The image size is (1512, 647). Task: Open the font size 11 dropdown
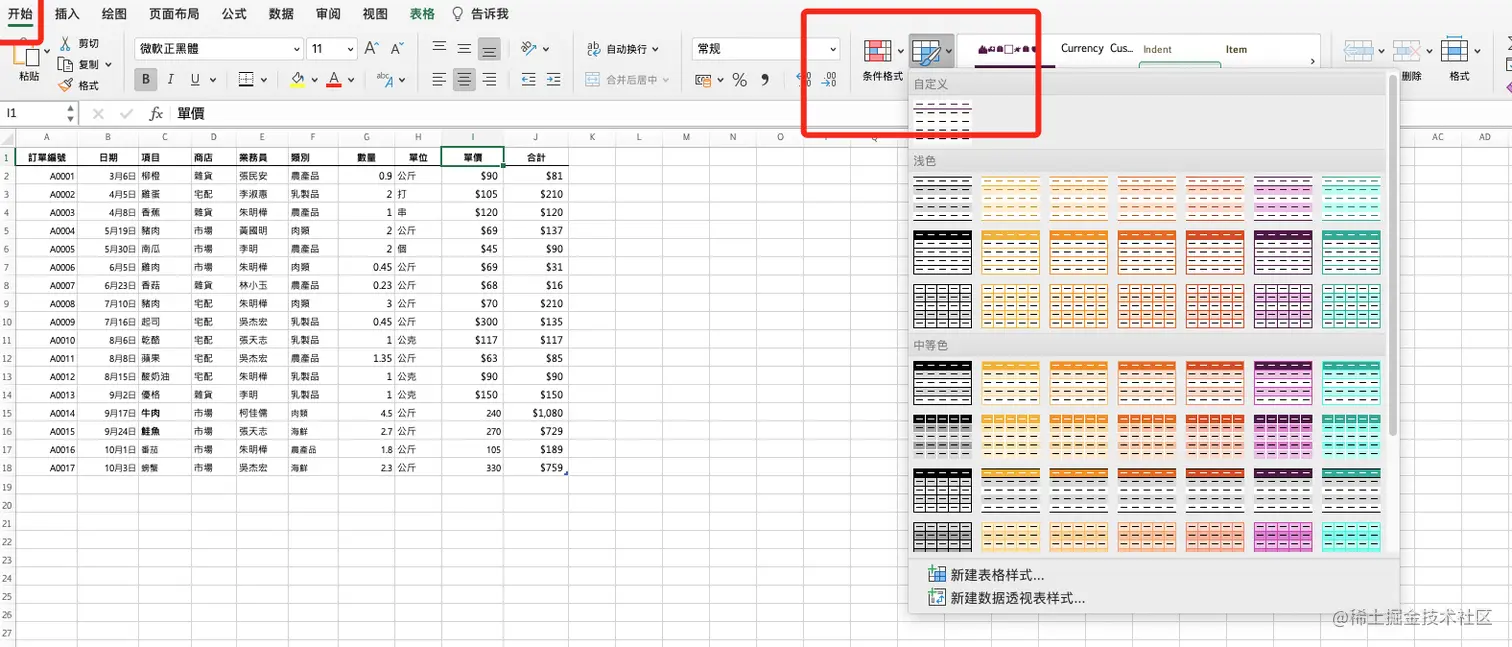click(350, 49)
